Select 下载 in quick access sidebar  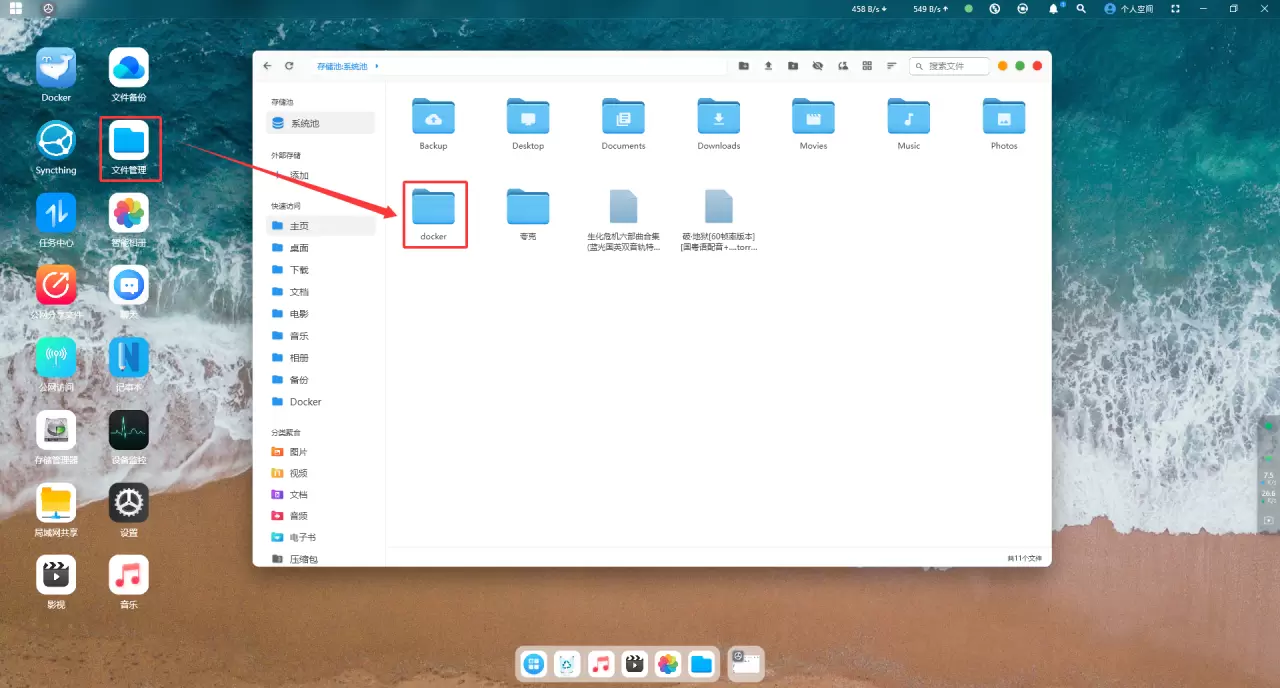coord(299,270)
